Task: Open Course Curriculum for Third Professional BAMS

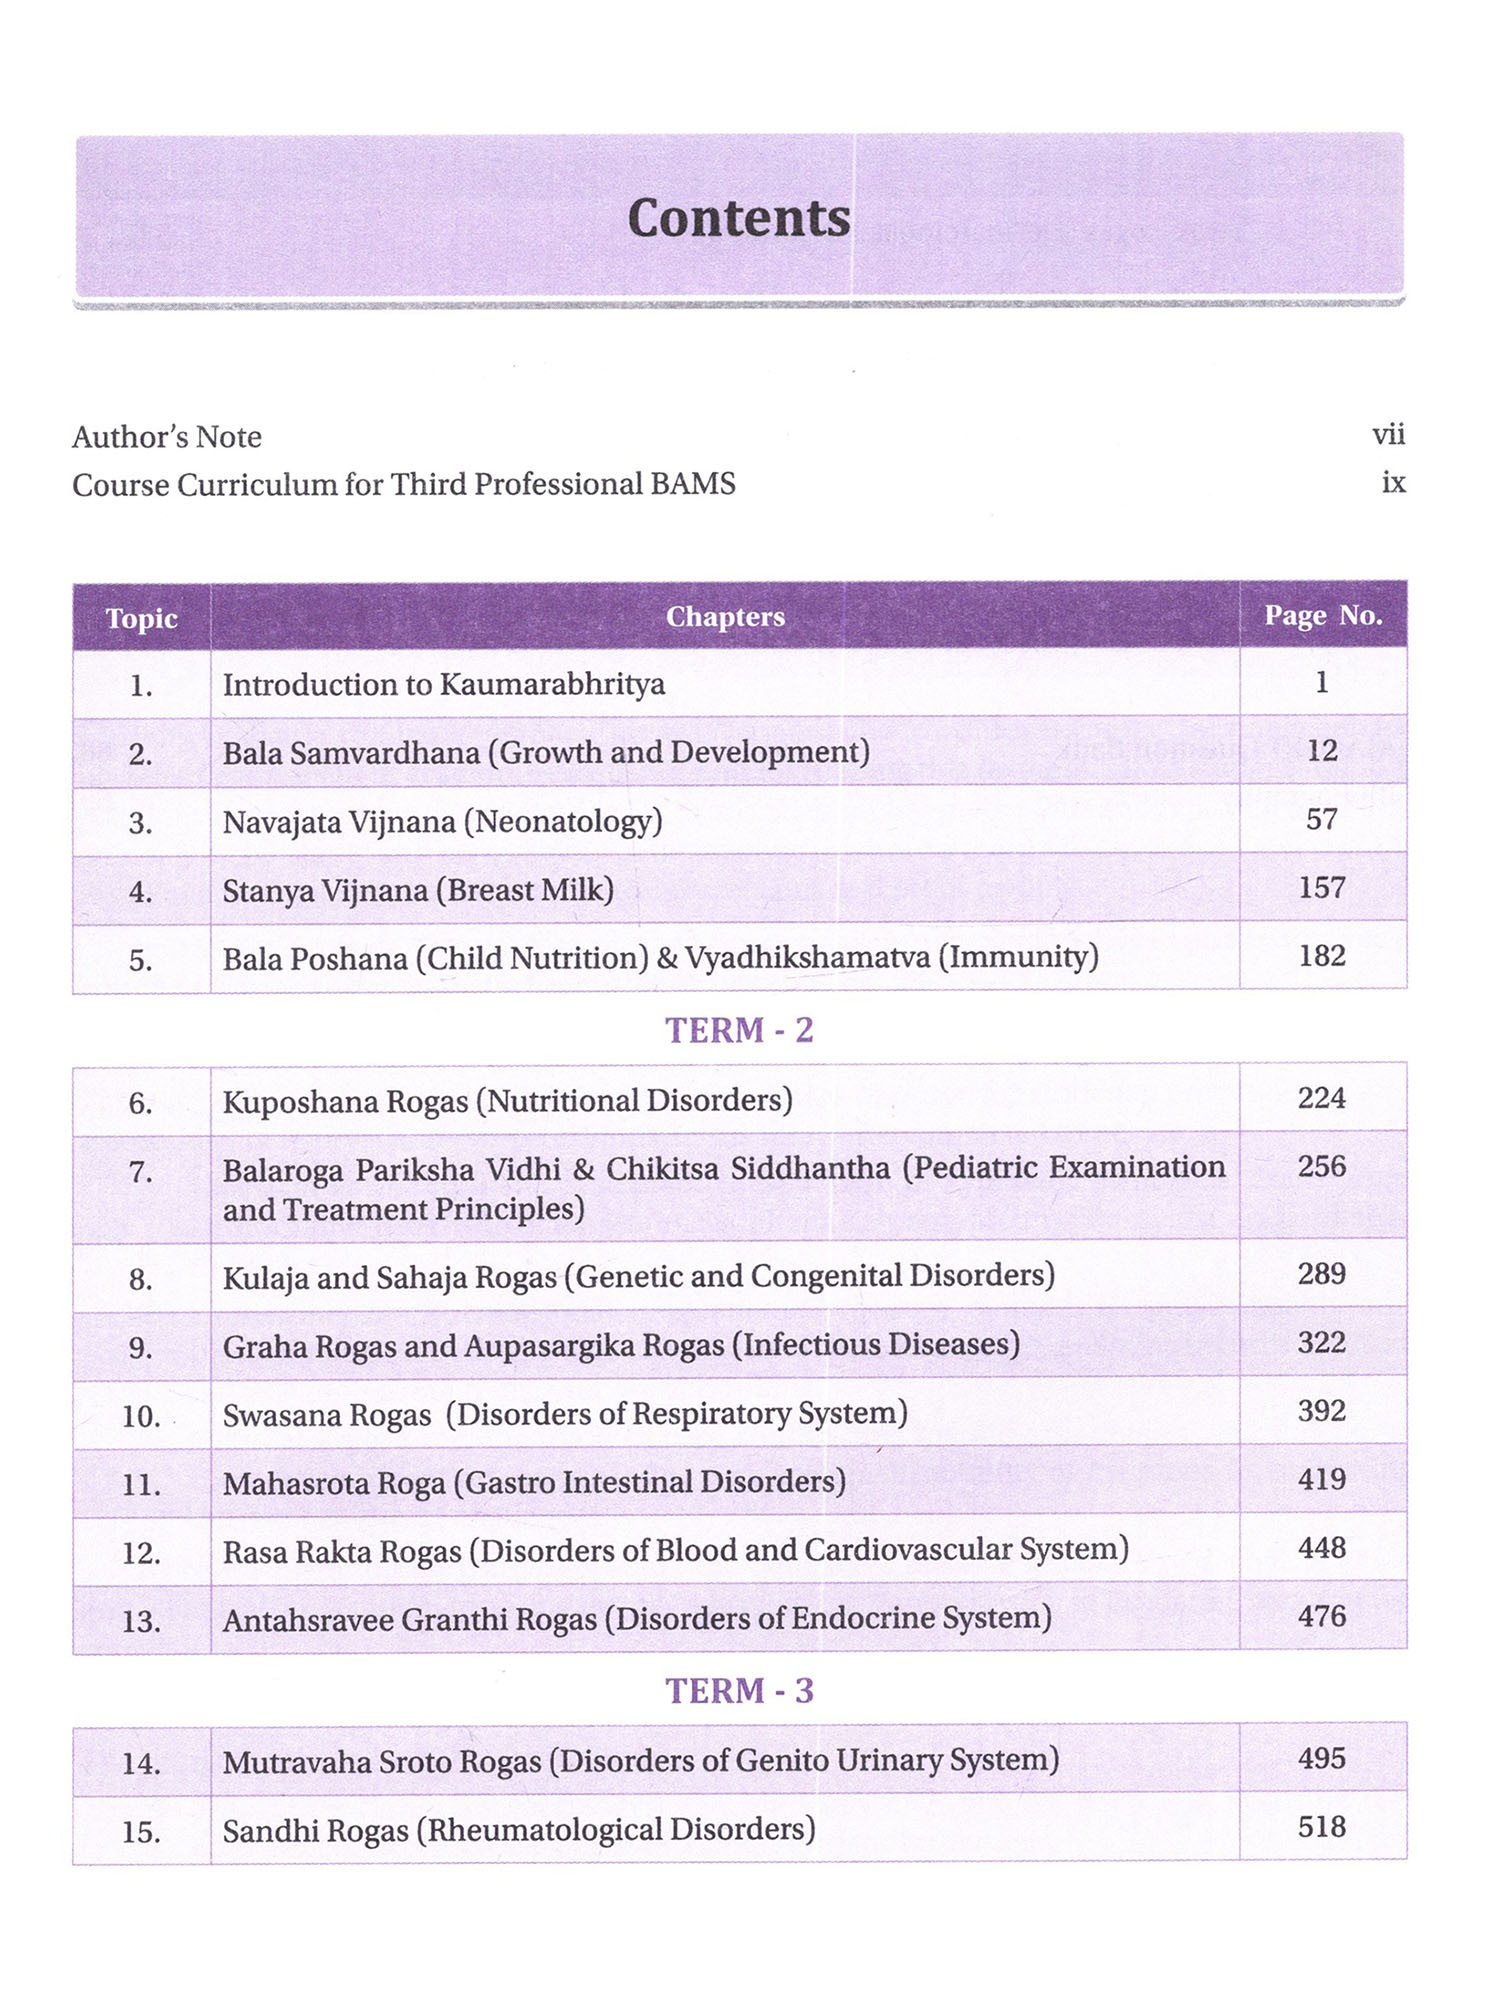Action: coord(403,484)
